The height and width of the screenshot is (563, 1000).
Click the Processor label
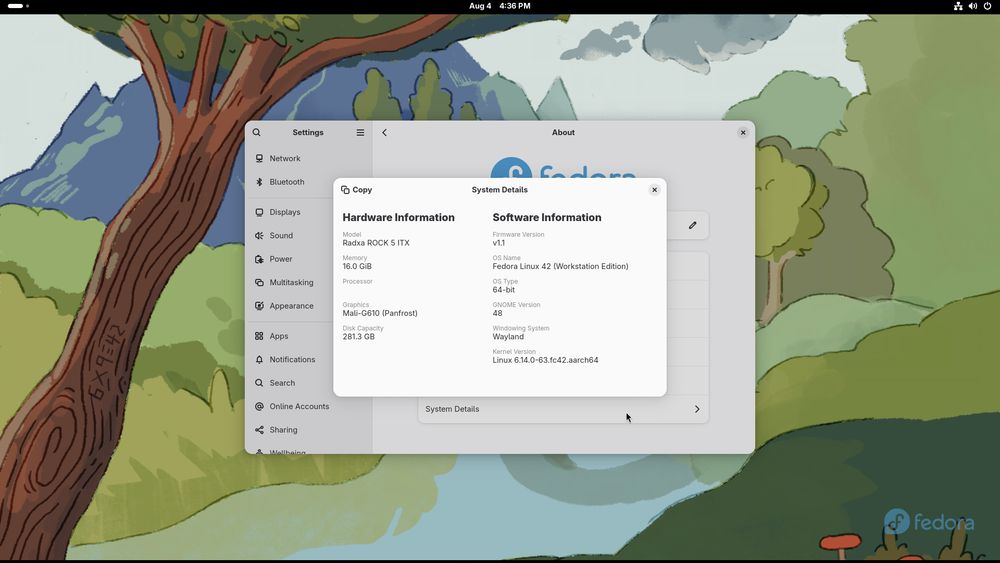coord(357,281)
